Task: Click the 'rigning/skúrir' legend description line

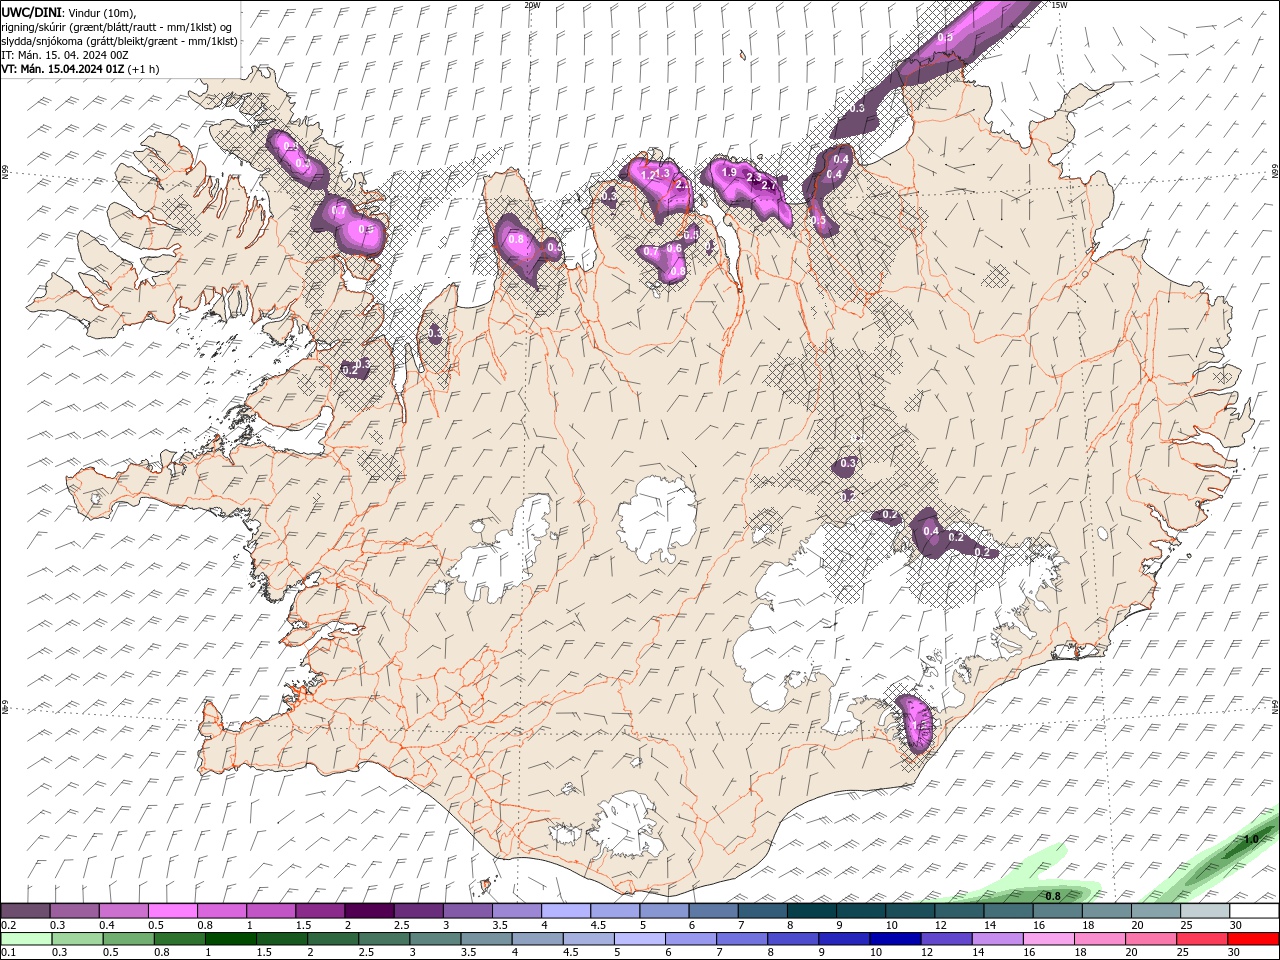Action: coord(115,26)
